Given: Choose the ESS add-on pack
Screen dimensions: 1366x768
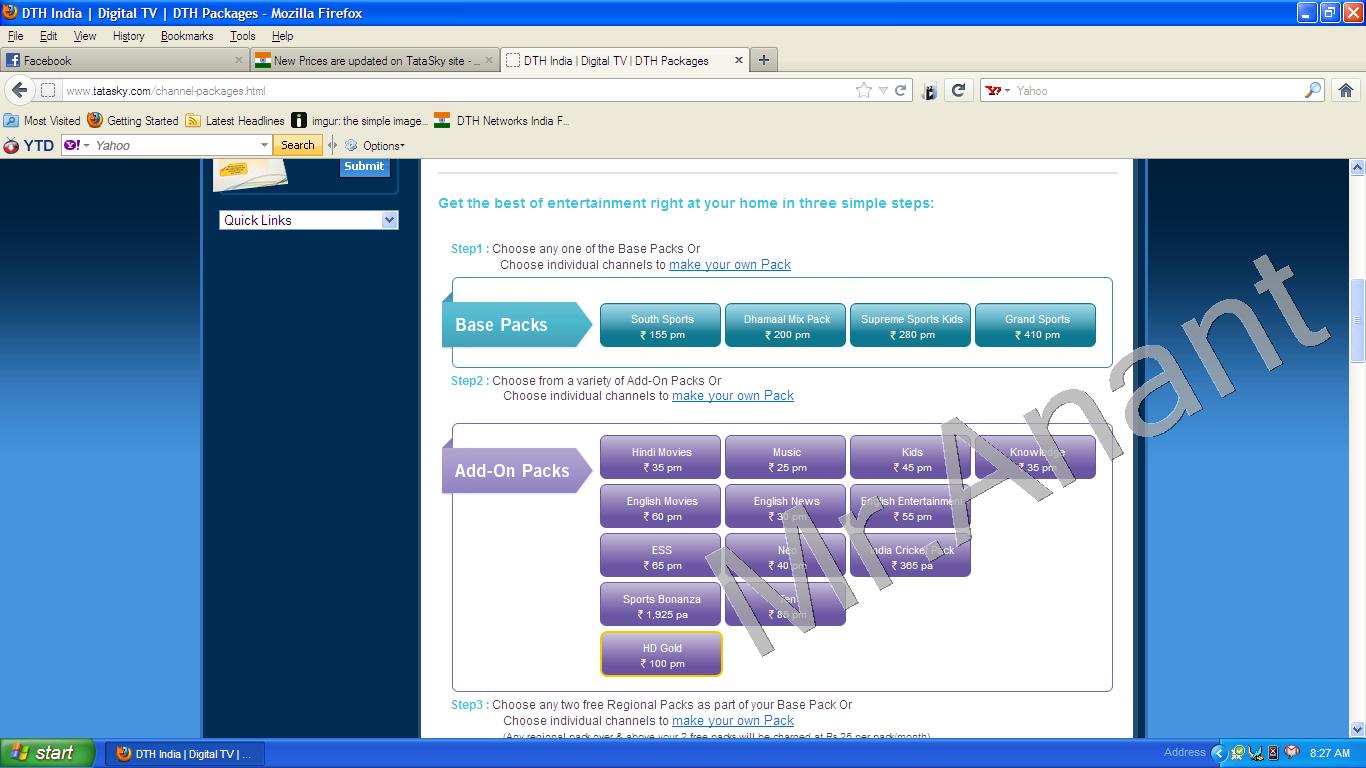Looking at the screenshot, I should pyautogui.click(x=660, y=556).
